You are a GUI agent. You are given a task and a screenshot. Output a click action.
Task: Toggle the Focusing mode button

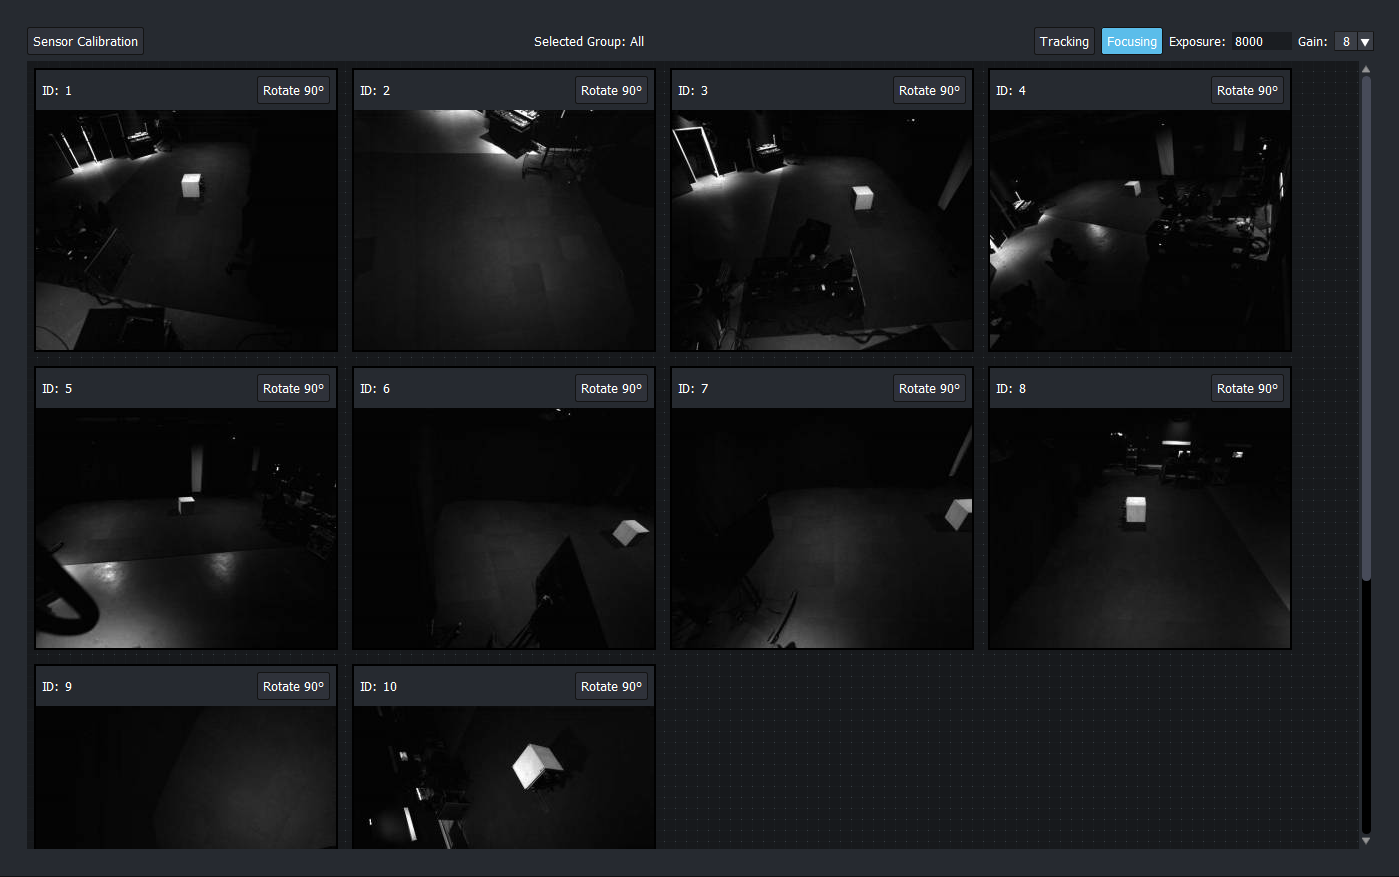pyautogui.click(x=1131, y=41)
